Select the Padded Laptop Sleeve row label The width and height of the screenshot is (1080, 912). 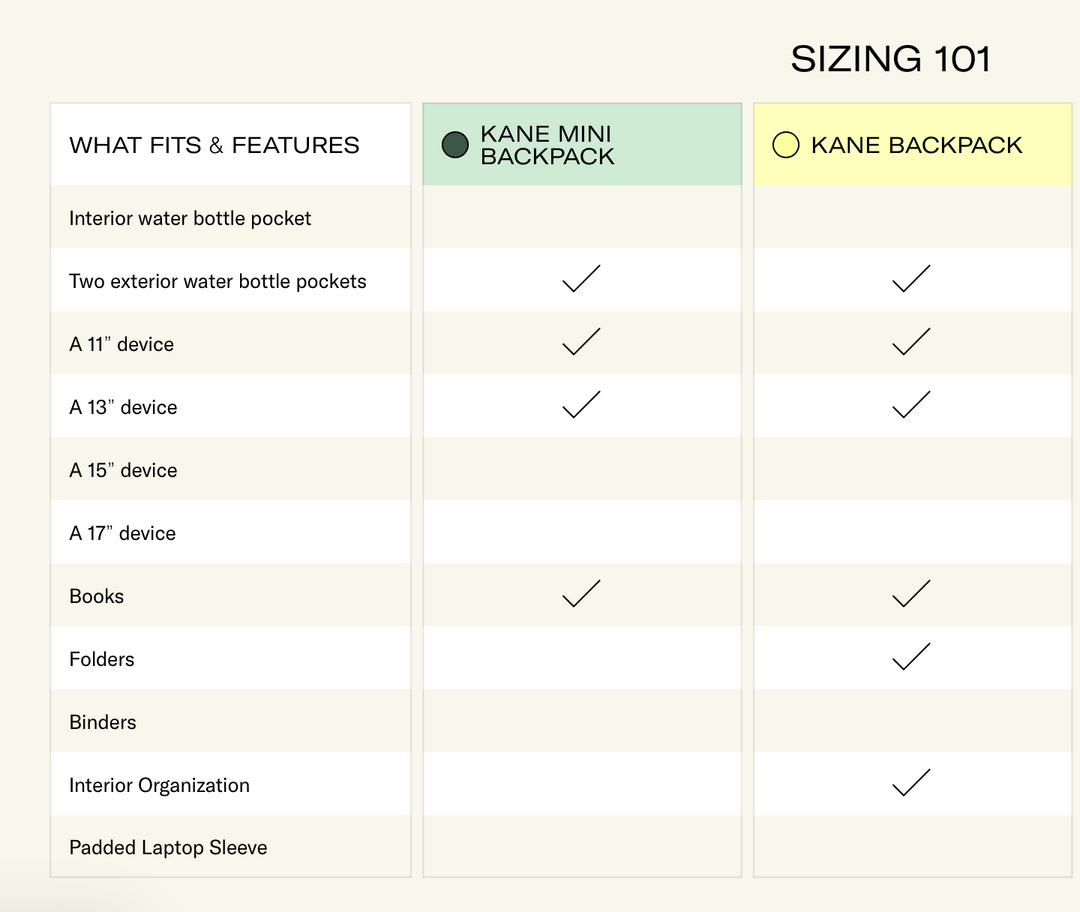[x=168, y=848]
